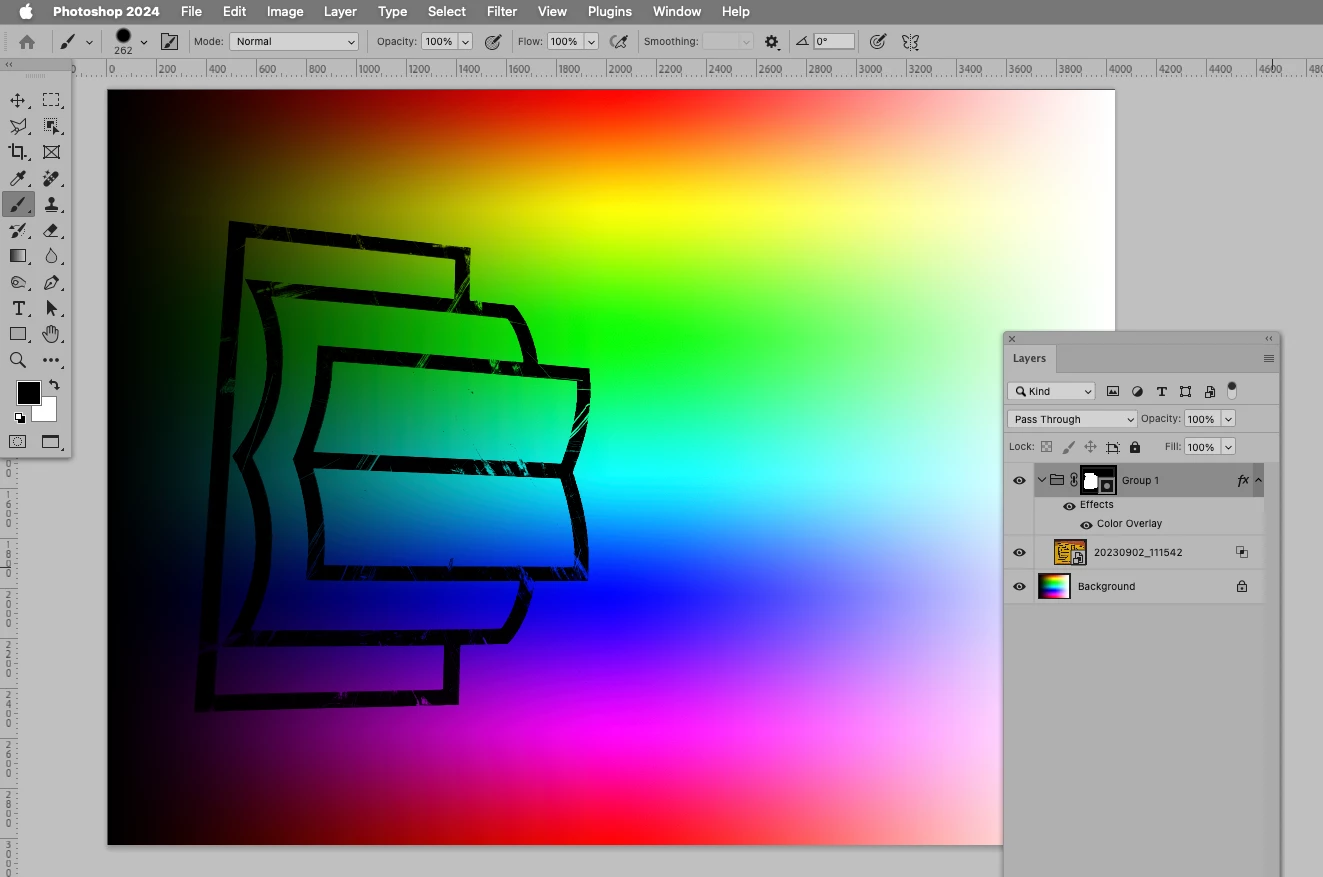
Task: Select the Brush tool in toolbox
Action: pyautogui.click(x=18, y=204)
